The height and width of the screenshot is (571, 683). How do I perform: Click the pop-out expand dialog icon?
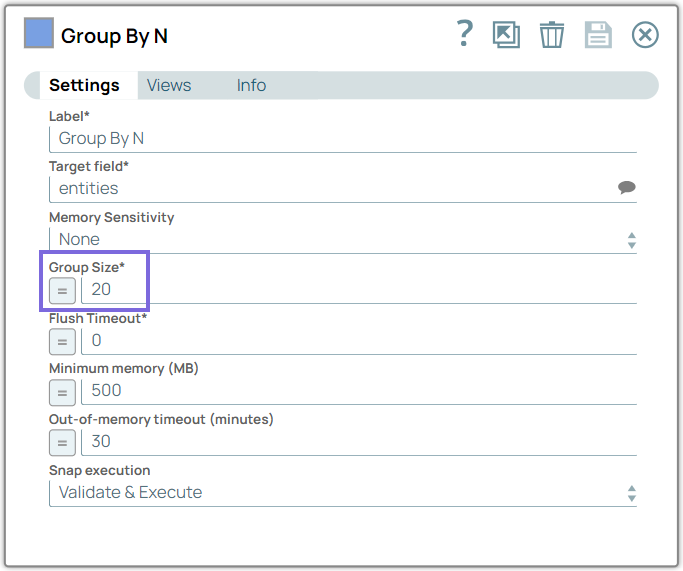pyautogui.click(x=506, y=35)
